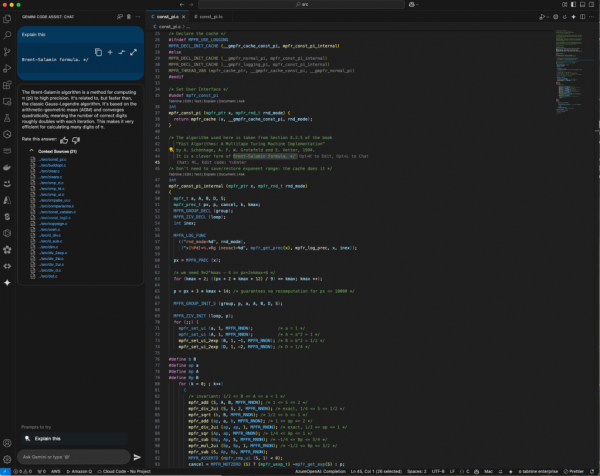600x476 pixels.
Task: Copy the code snippet in chat
Action: (98, 51)
